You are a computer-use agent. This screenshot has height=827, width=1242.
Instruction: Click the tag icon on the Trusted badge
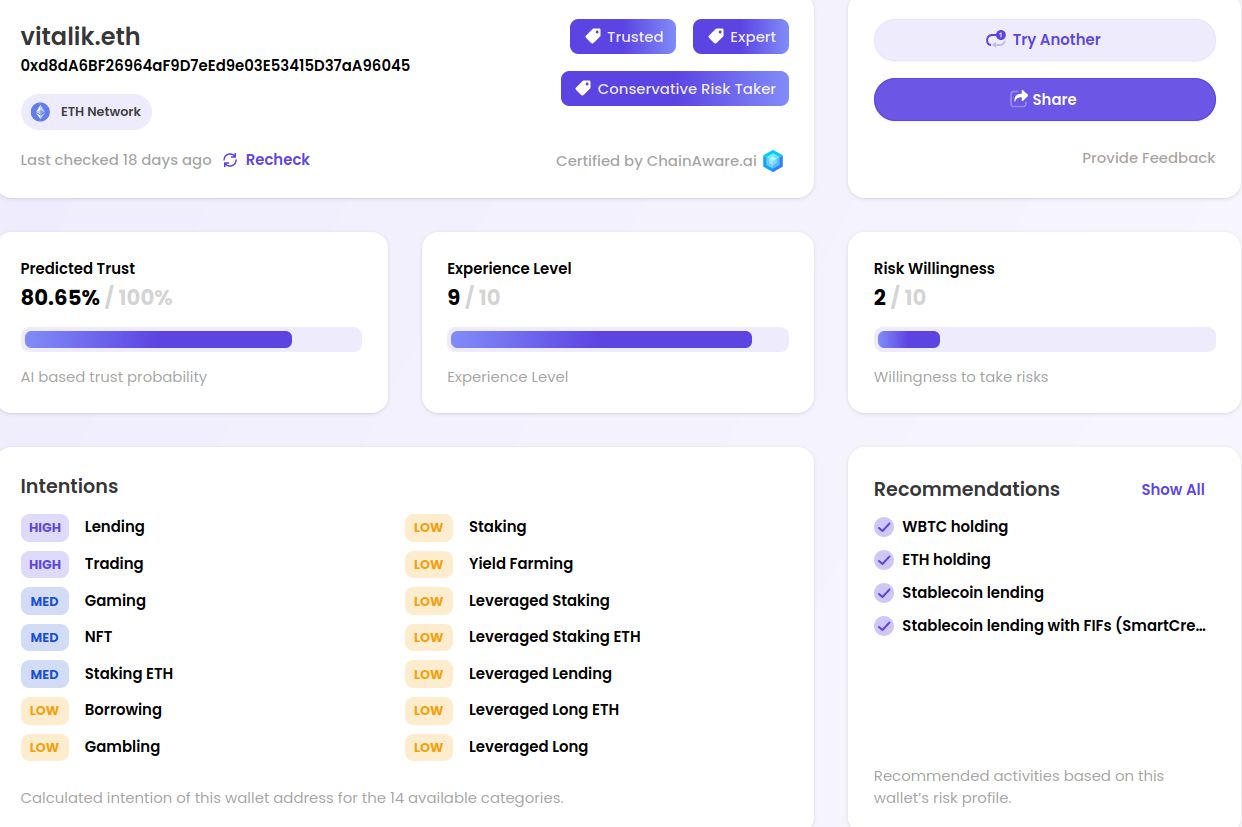tap(593, 37)
